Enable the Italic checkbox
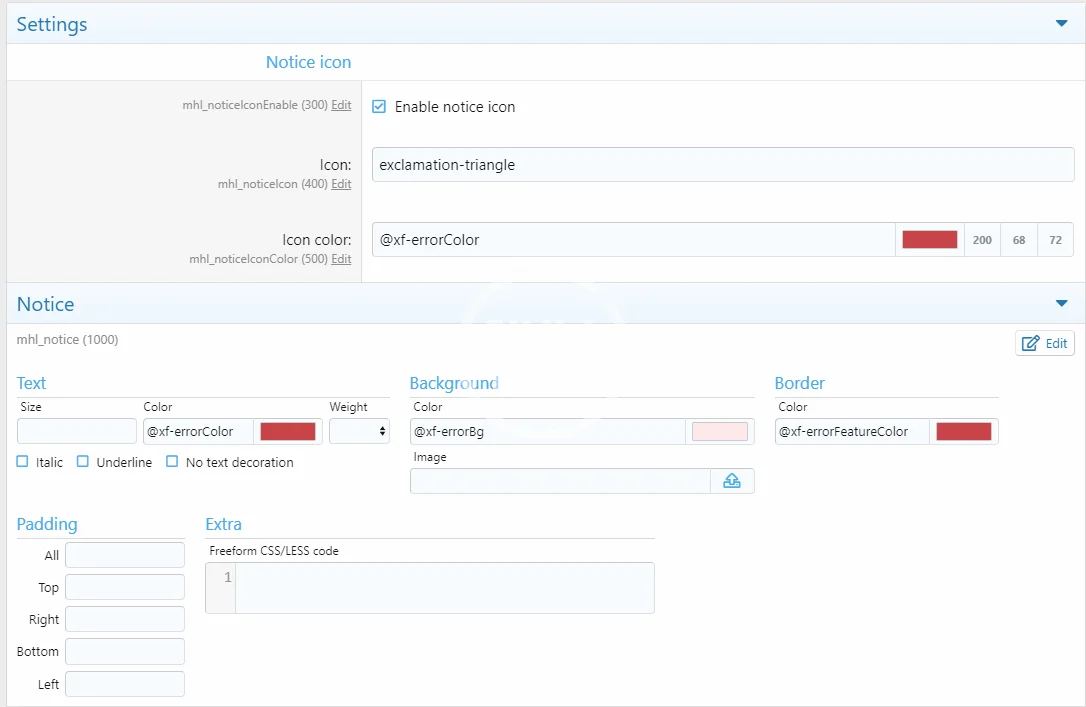 click(23, 461)
